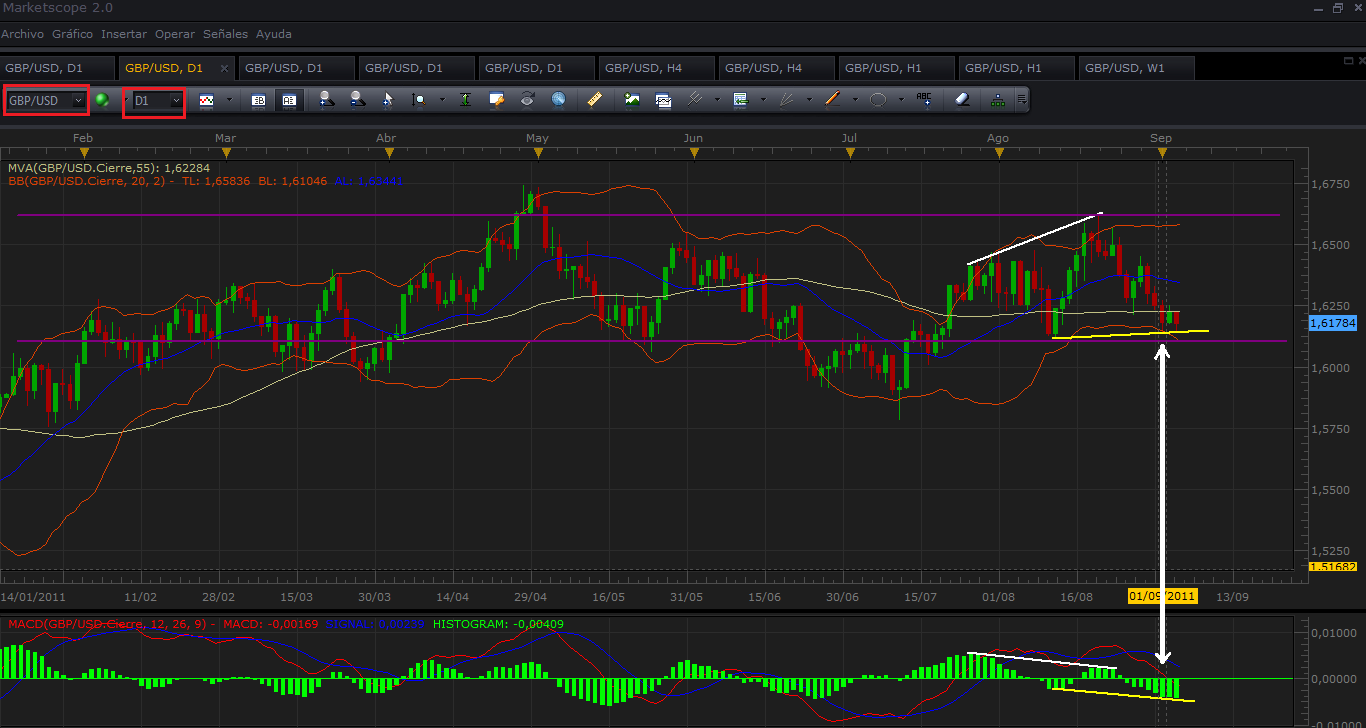Image resolution: width=1366 pixels, height=728 pixels.
Task: Click the add indicator picture icon
Action: pos(632,100)
